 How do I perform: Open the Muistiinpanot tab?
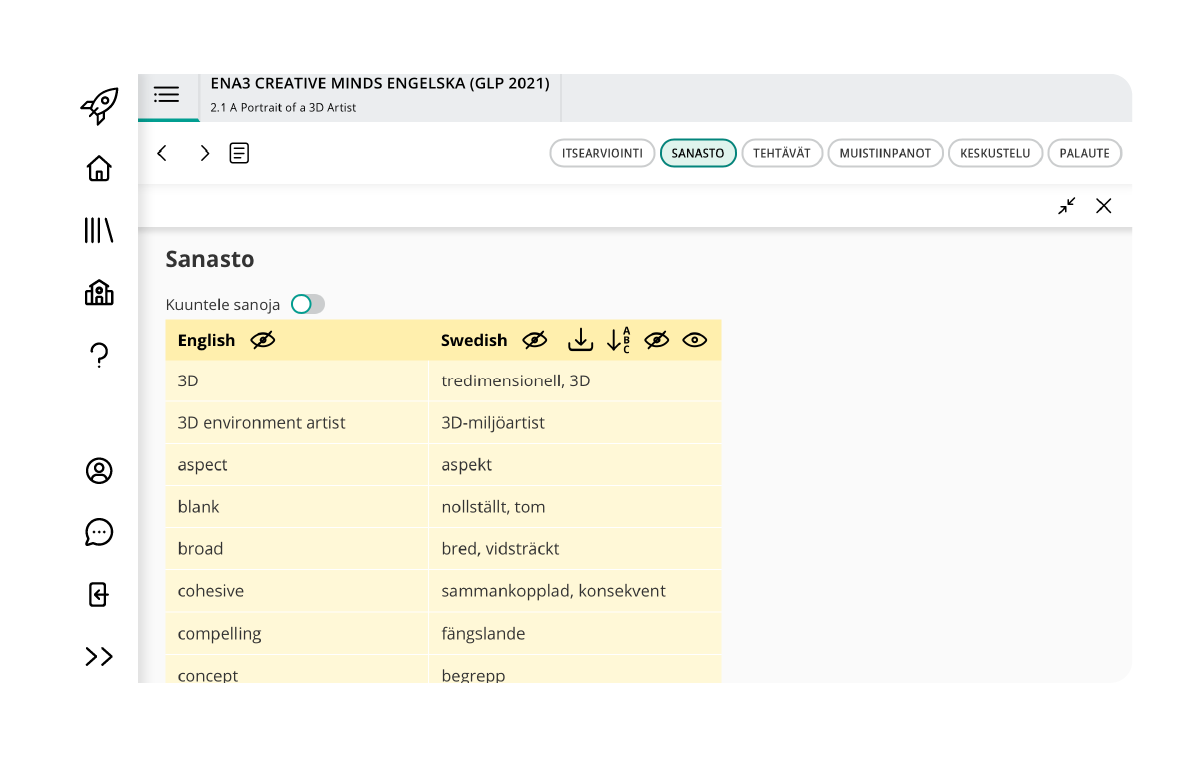click(x=885, y=153)
